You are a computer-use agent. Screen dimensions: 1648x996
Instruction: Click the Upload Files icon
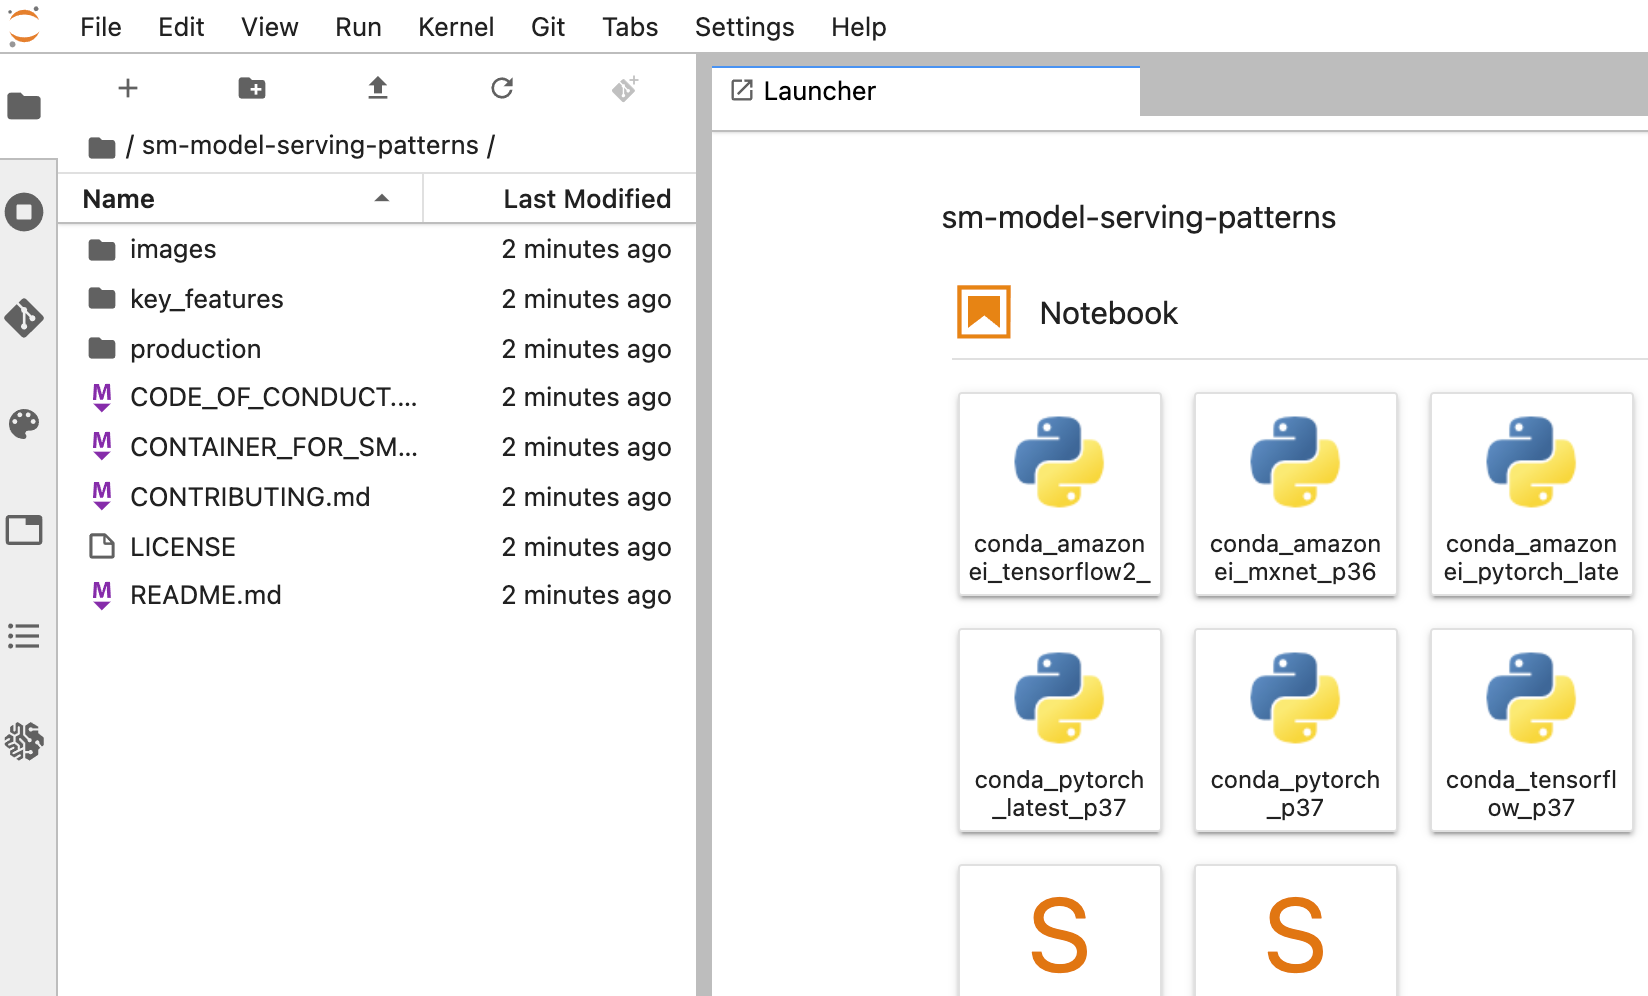coord(377,88)
